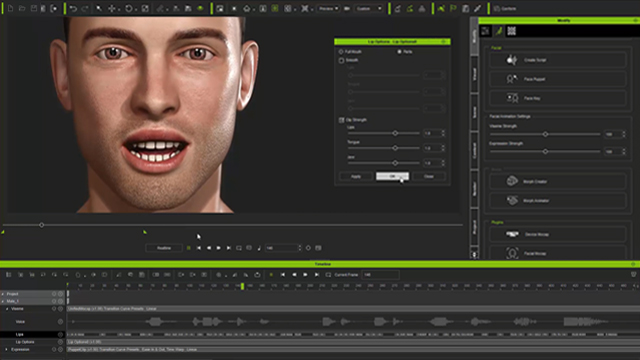Open Device Mocap plugin
This screenshot has height=360, width=640.
[x=558, y=234]
